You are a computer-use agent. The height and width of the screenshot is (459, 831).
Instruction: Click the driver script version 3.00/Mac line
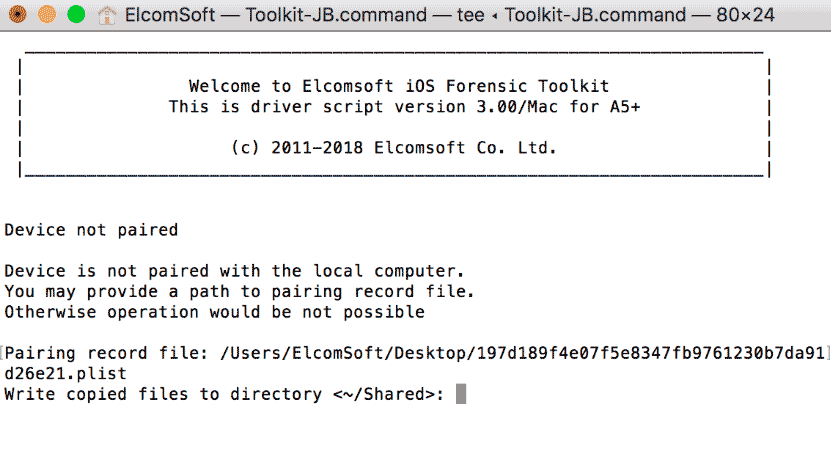click(x=398, y=107)
